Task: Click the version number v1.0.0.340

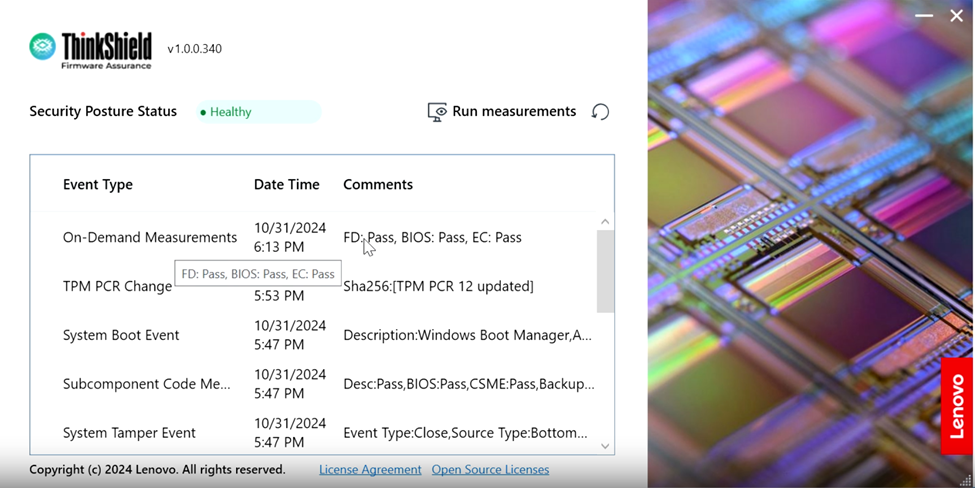Action: tap(195, 49)
